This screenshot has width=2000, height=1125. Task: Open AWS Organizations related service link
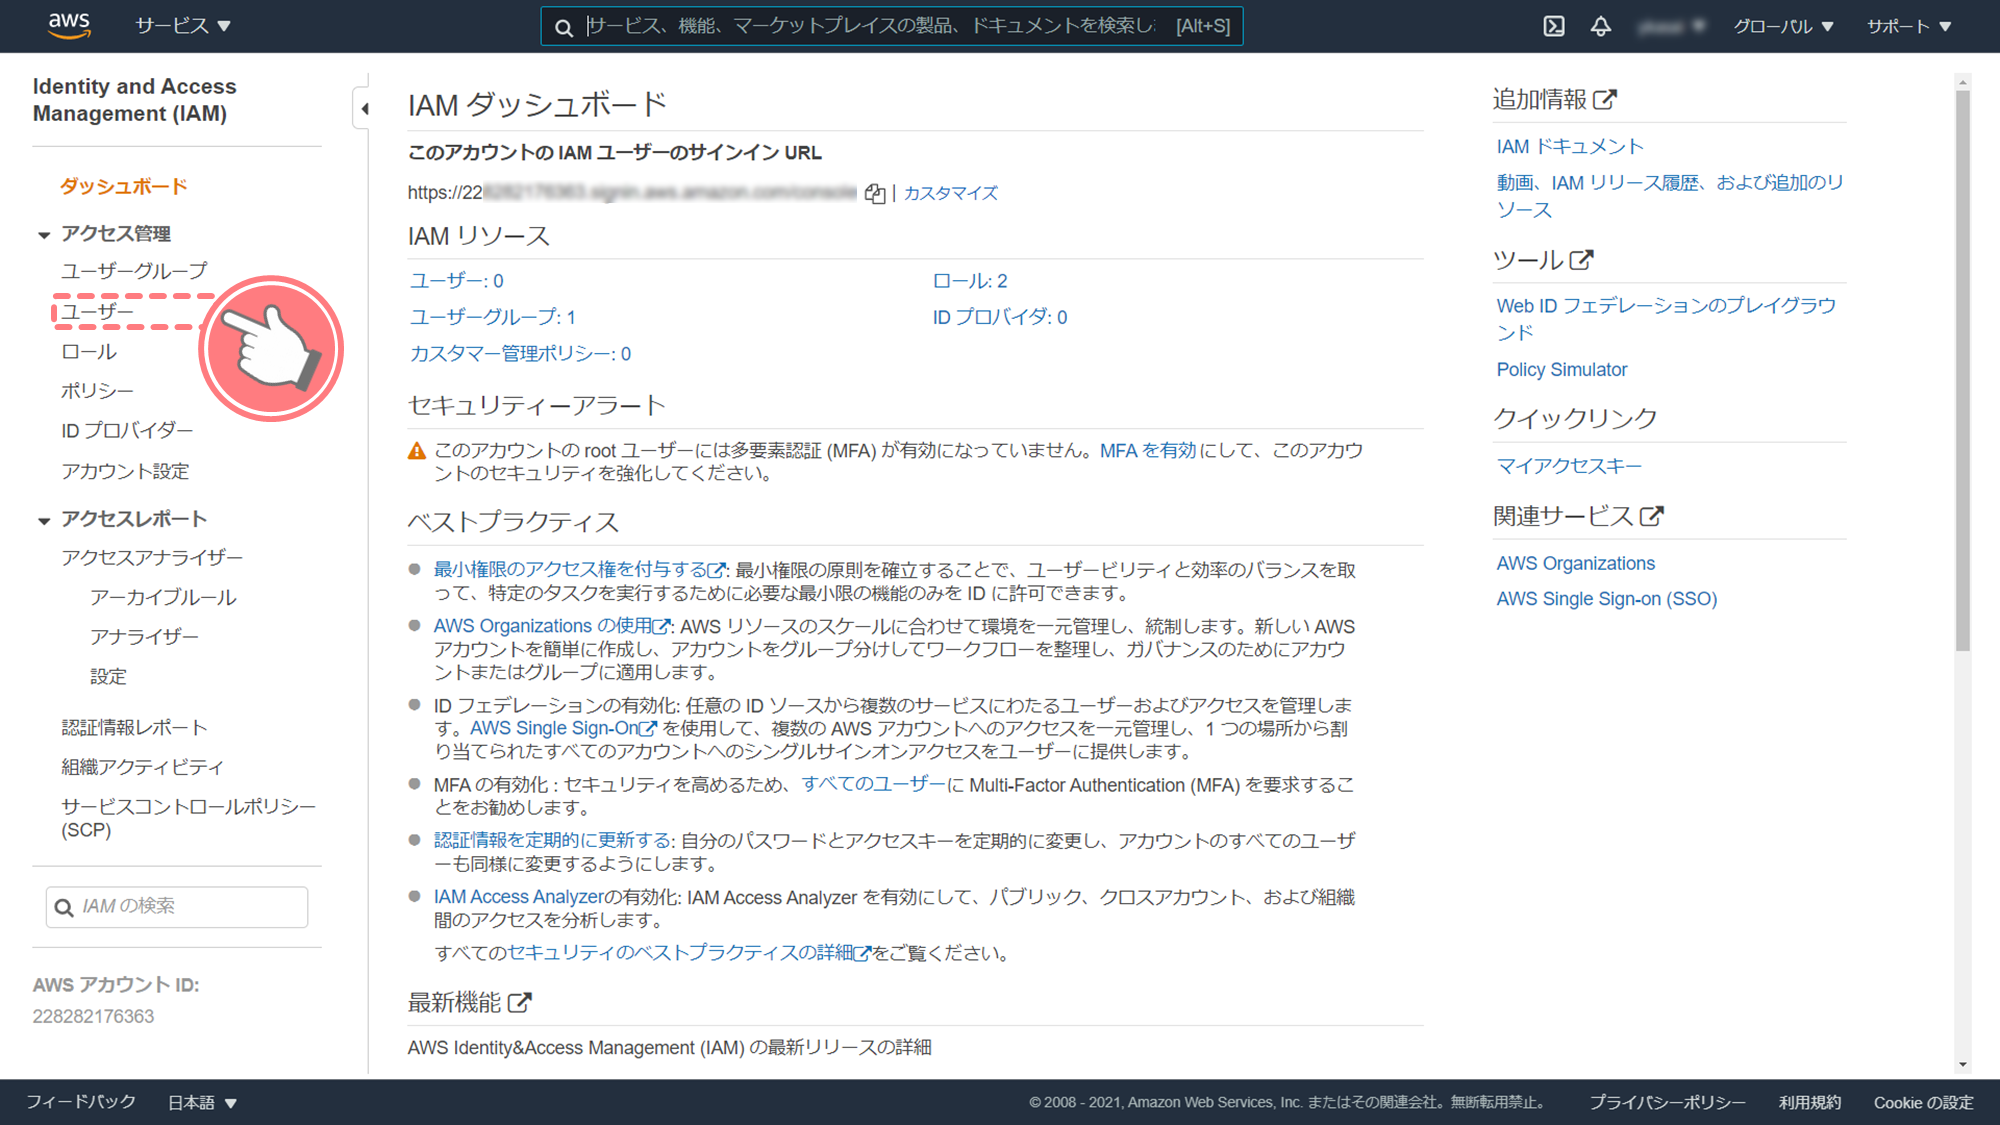(1575, 564)
